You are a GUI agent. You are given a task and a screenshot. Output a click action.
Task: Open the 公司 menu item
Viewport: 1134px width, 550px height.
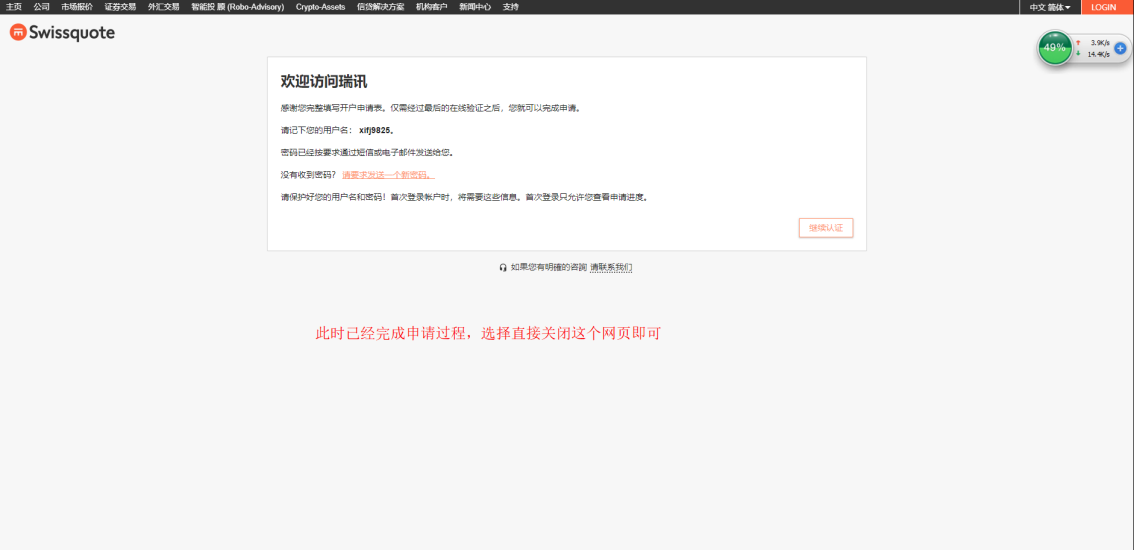pos(41,7)
